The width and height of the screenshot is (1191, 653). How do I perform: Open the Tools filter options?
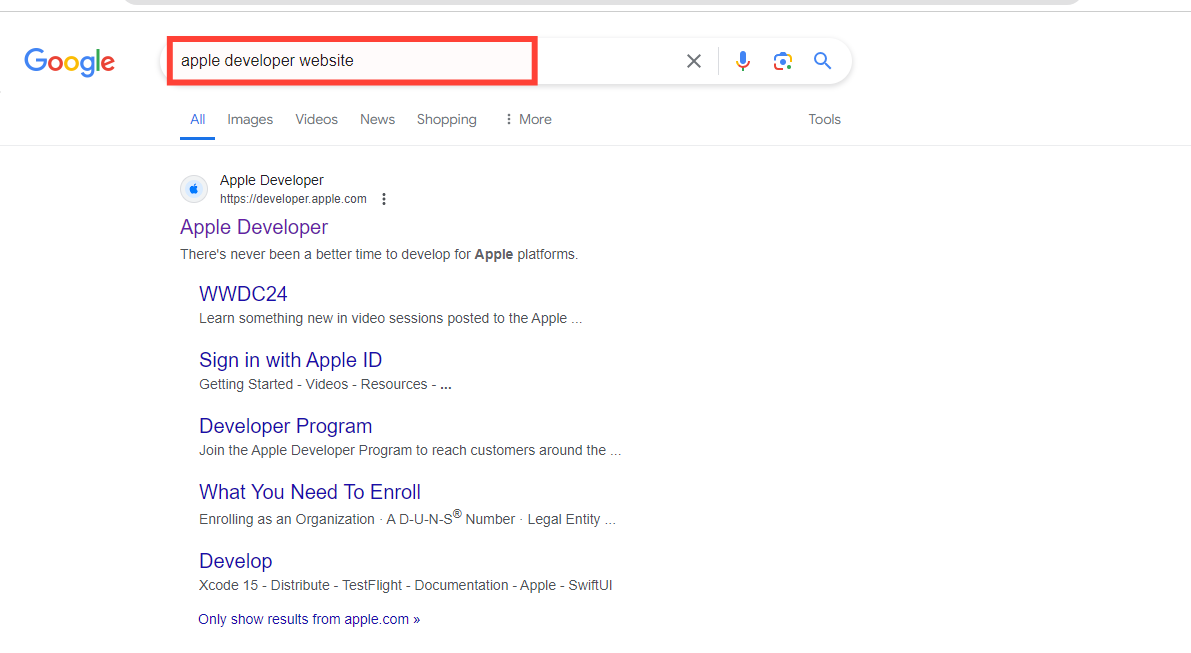824,119
